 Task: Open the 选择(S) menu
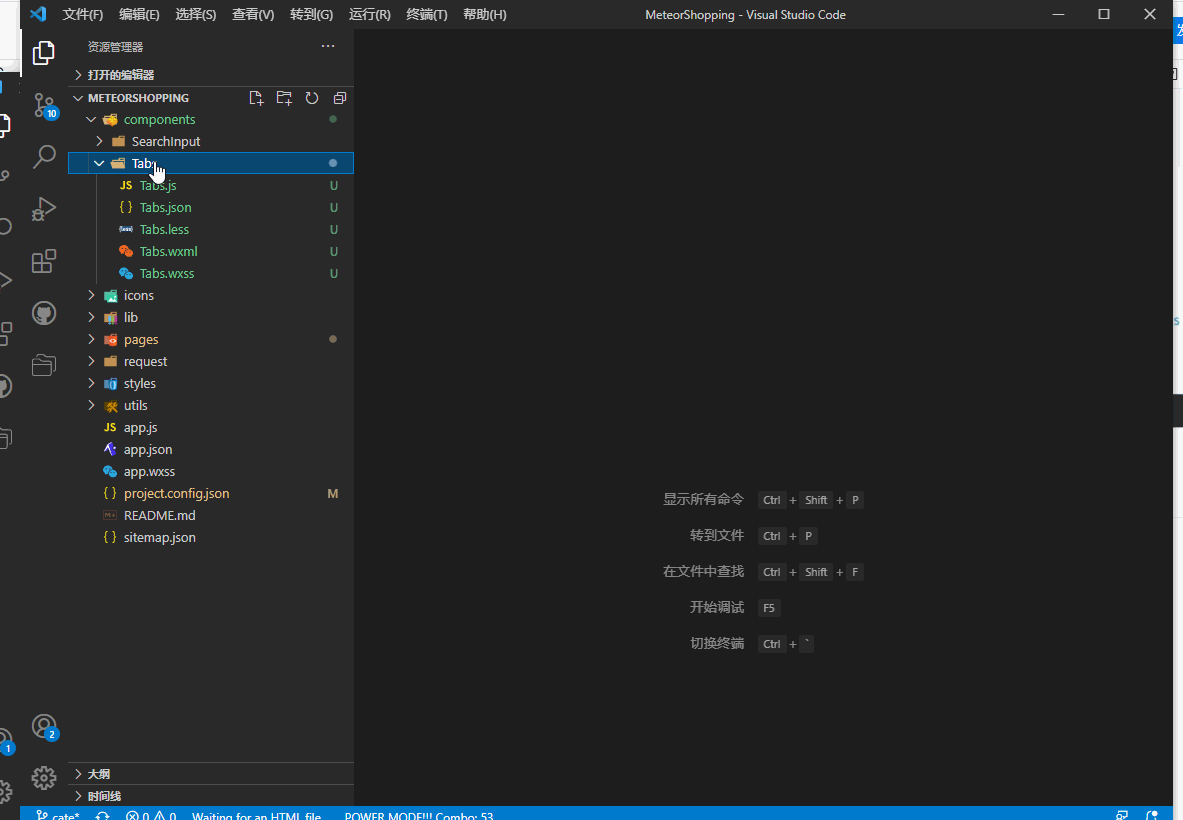pyautogui.click(x=196, y=14)
